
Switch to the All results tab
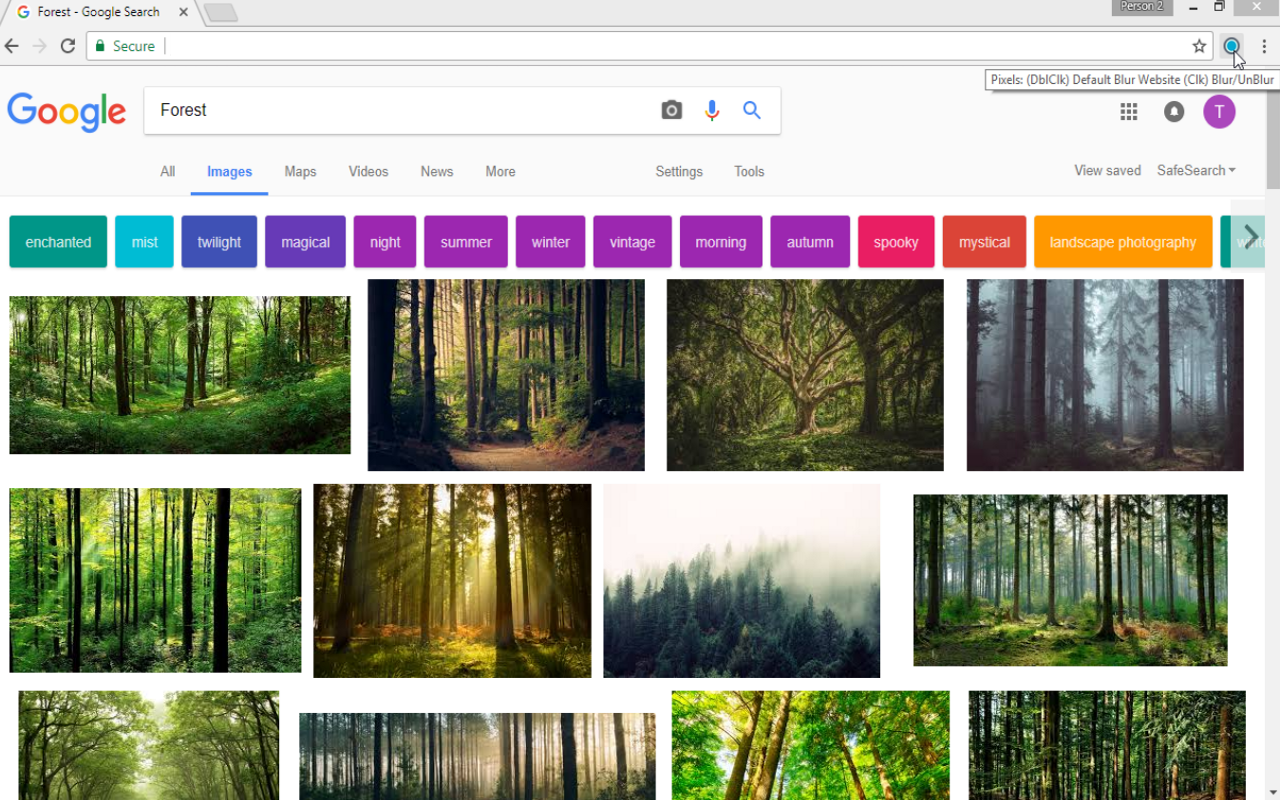coord(168,172)
